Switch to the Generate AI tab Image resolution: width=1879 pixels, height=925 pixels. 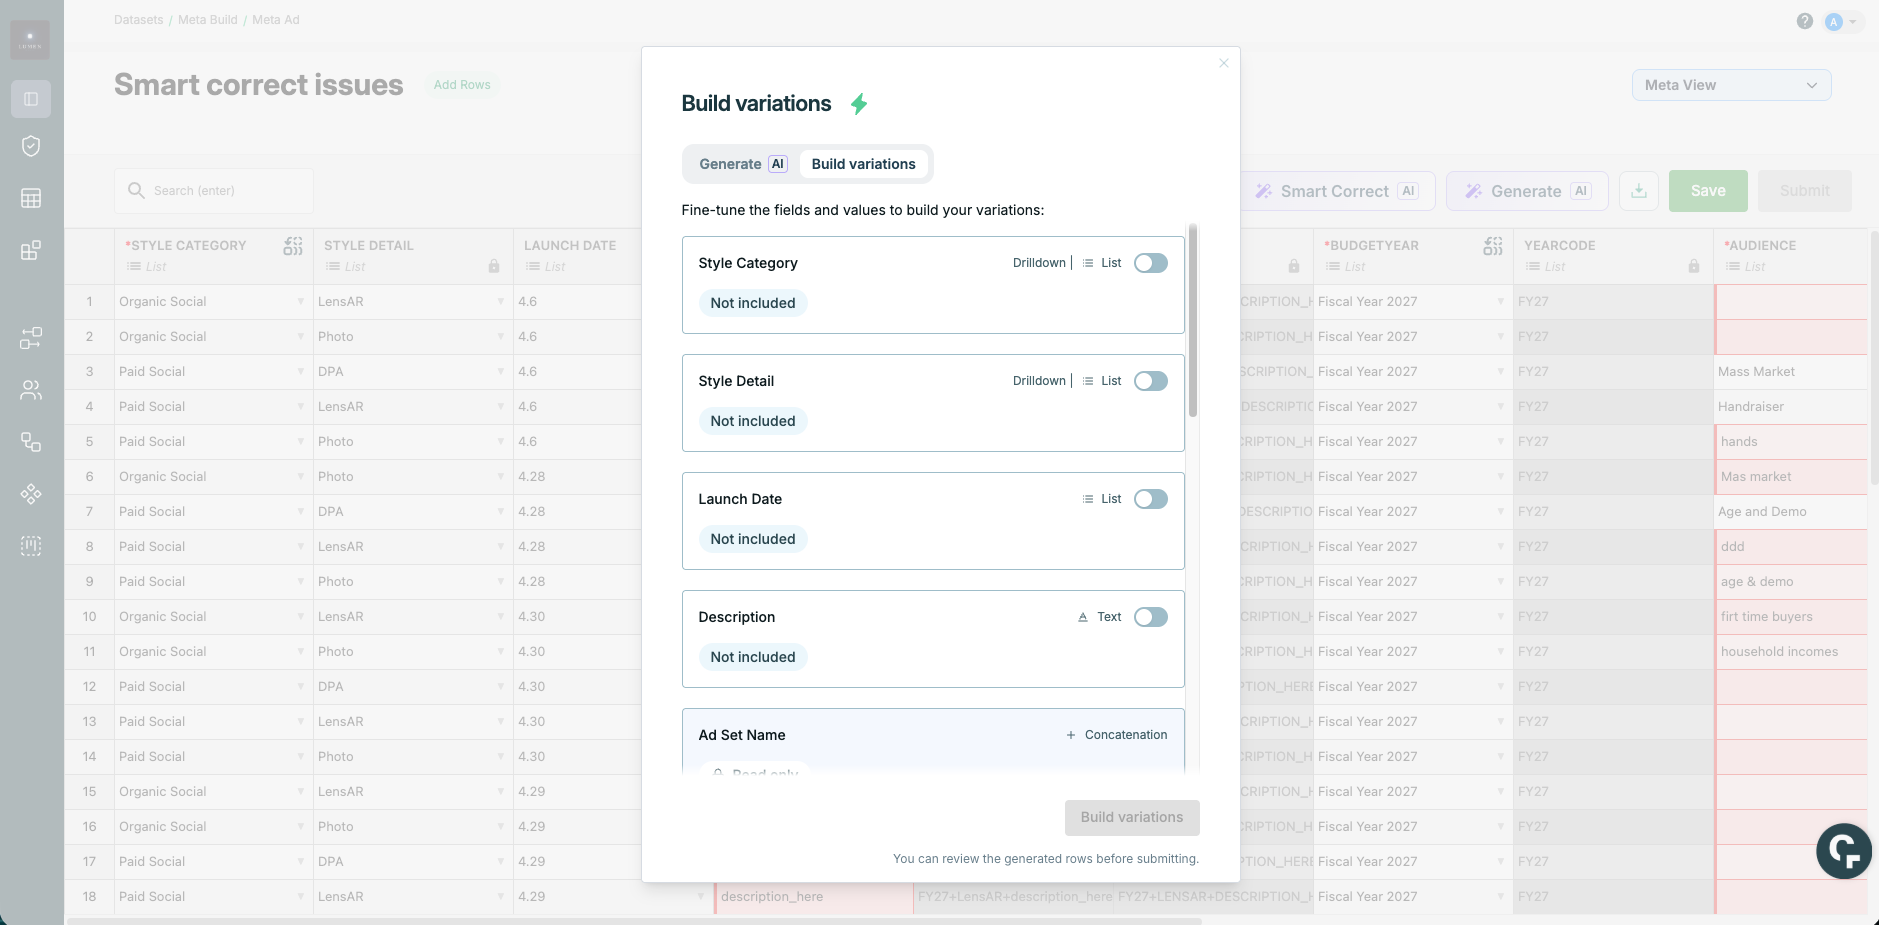pyautogui.click(x=742, y=164)
